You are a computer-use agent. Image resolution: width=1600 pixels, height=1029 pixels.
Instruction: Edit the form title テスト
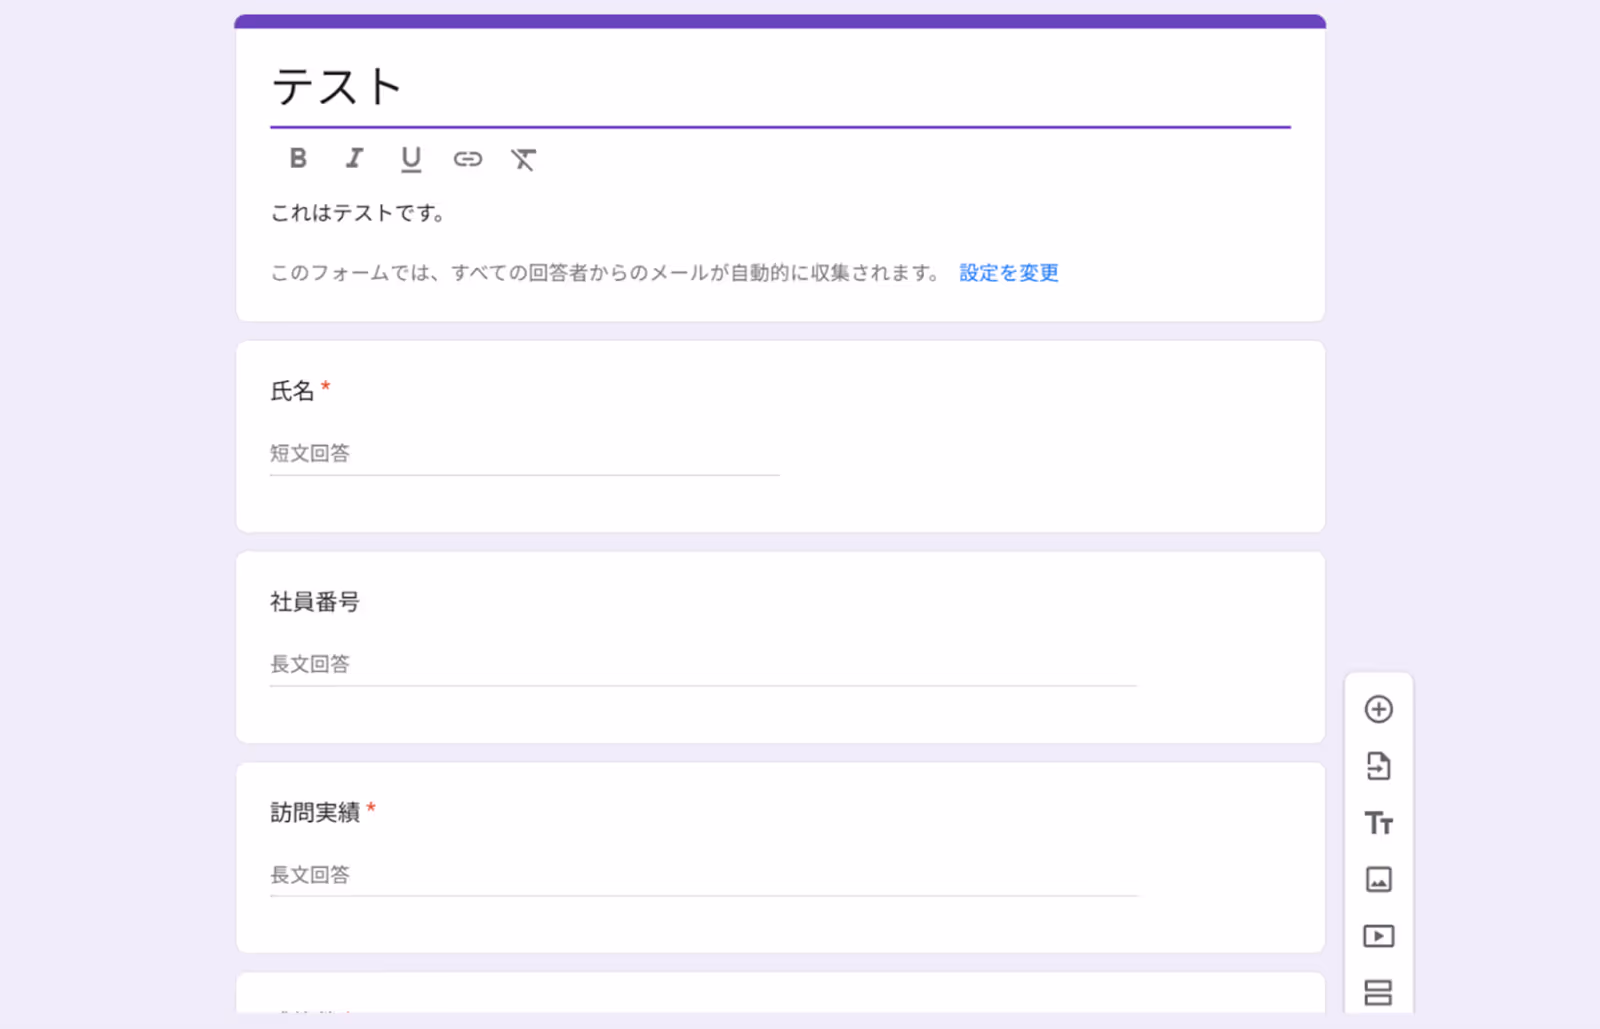pyautogui.click(x=780, y=87)
